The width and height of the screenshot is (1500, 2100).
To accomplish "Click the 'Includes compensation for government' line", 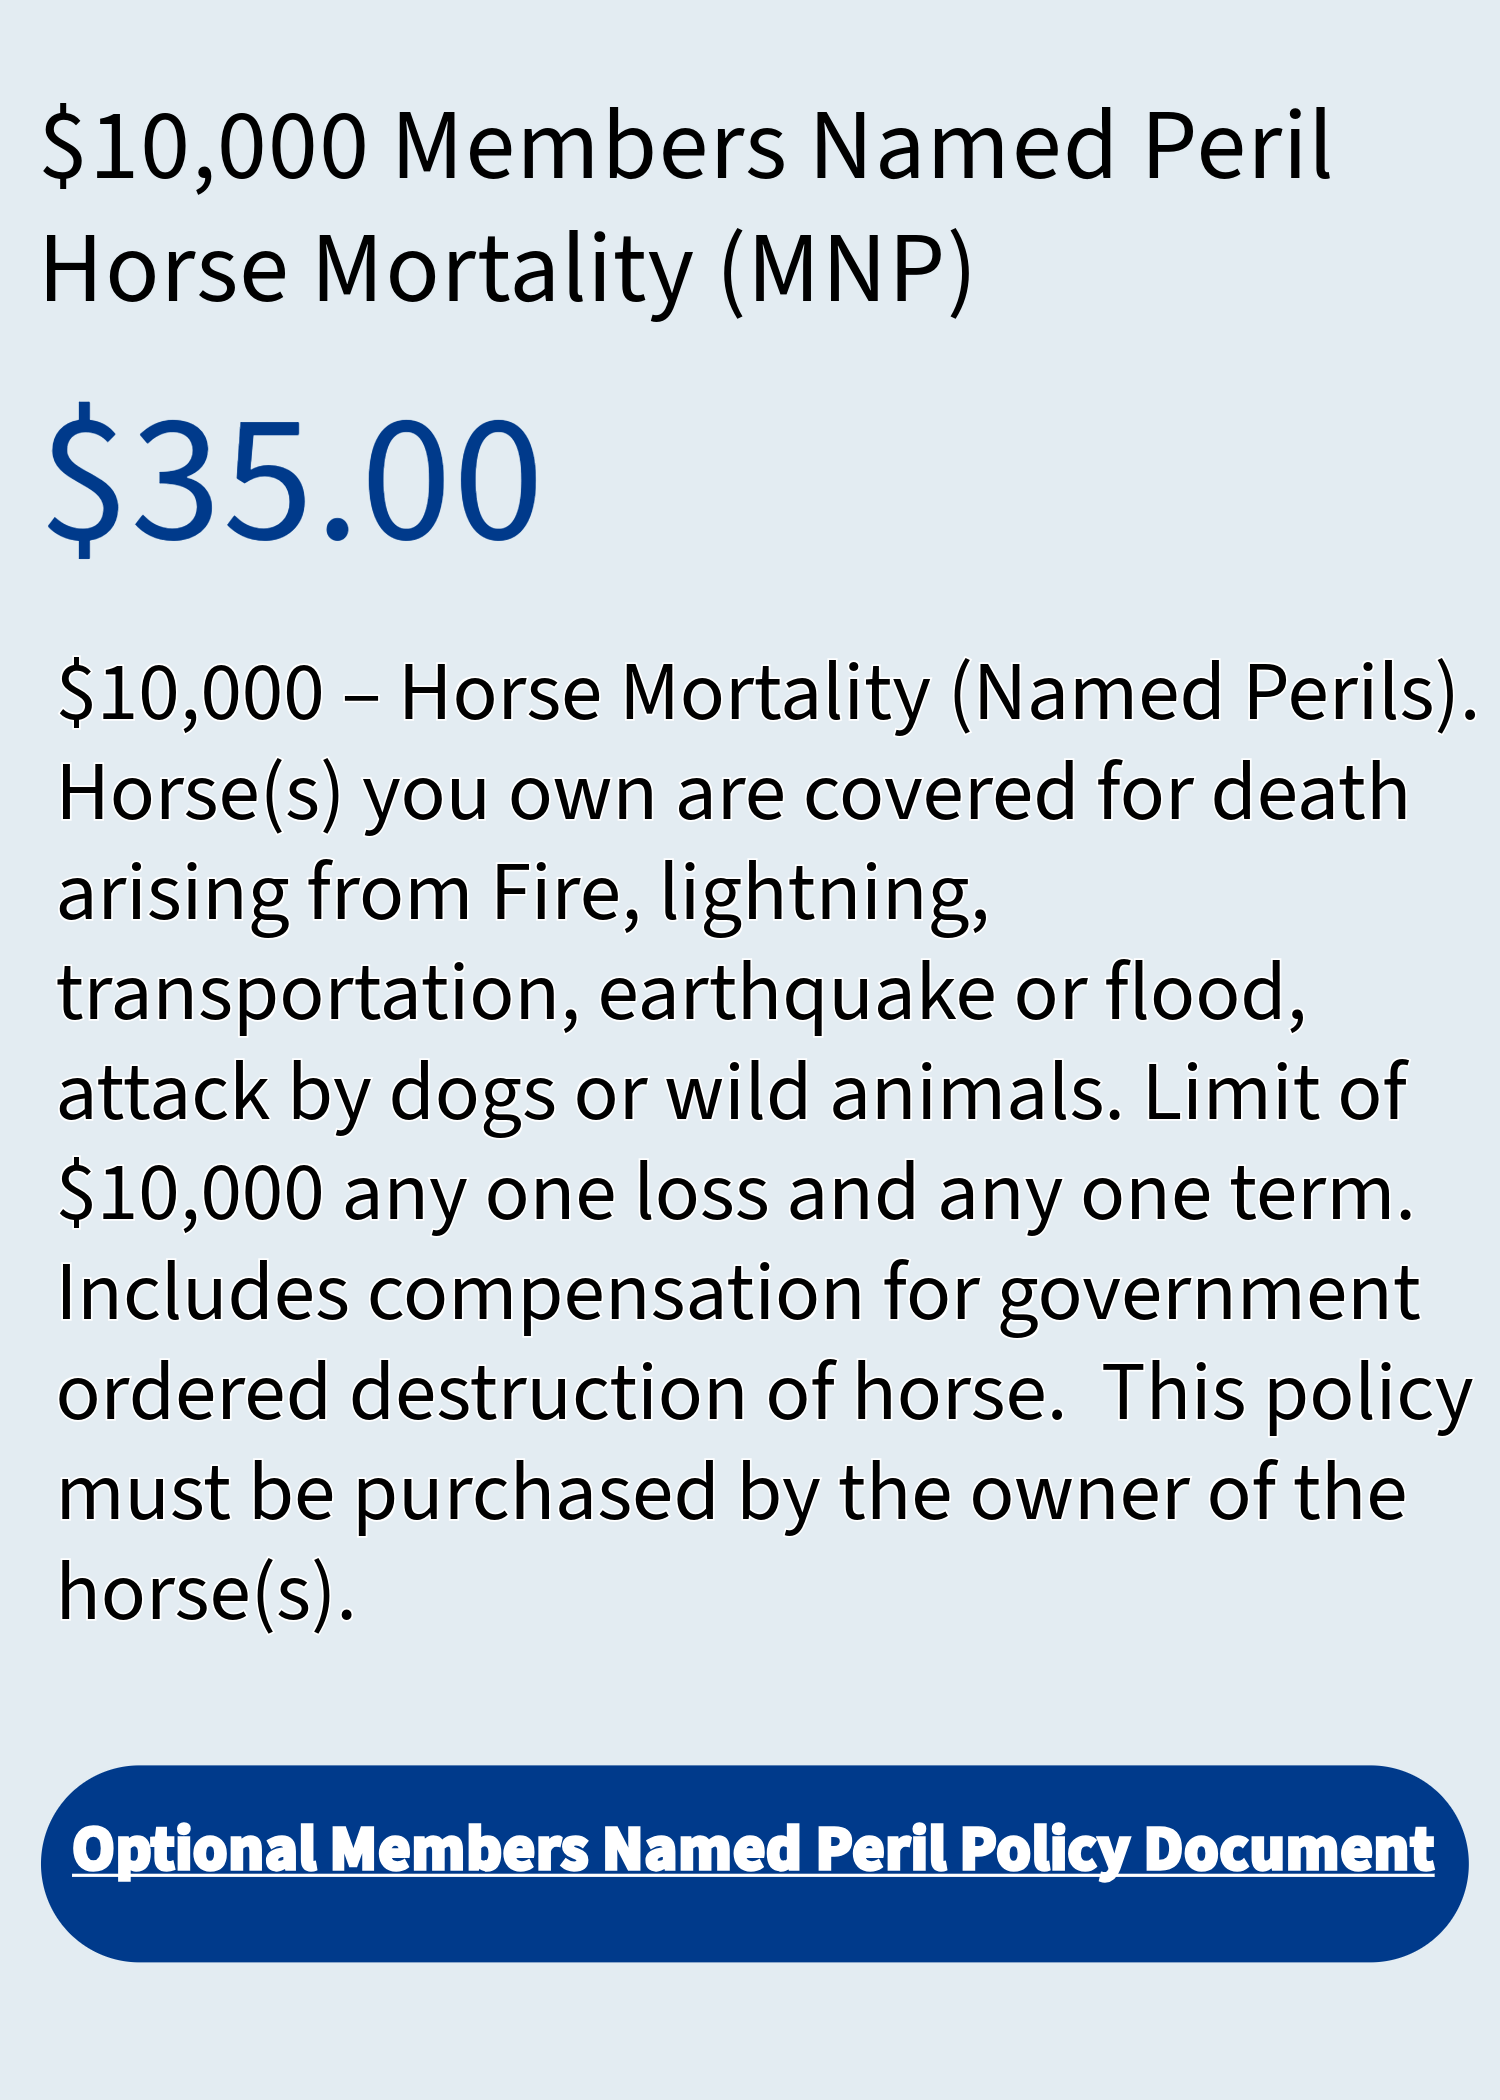I will [739, 1295].
